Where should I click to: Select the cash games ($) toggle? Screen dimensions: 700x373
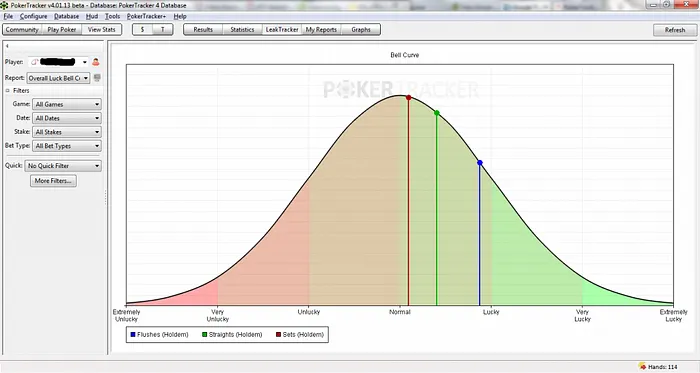tap(142, 29)
